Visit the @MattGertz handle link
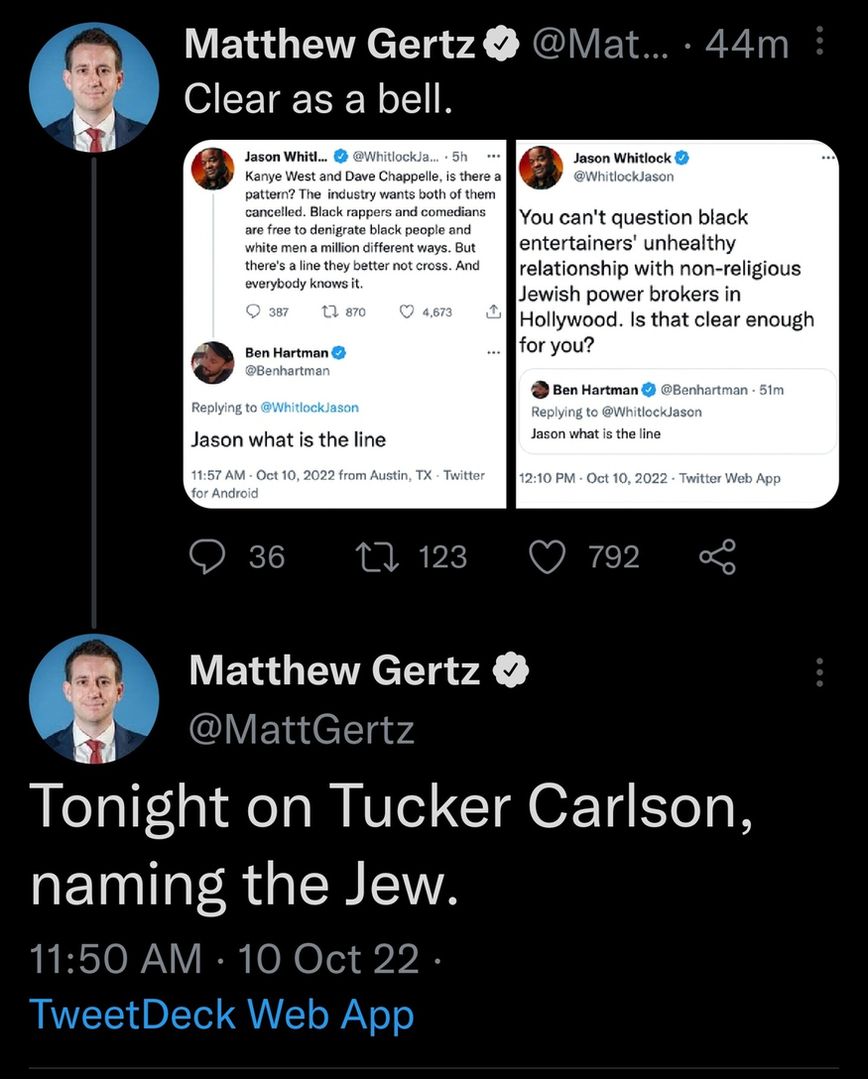 point(301,730)
